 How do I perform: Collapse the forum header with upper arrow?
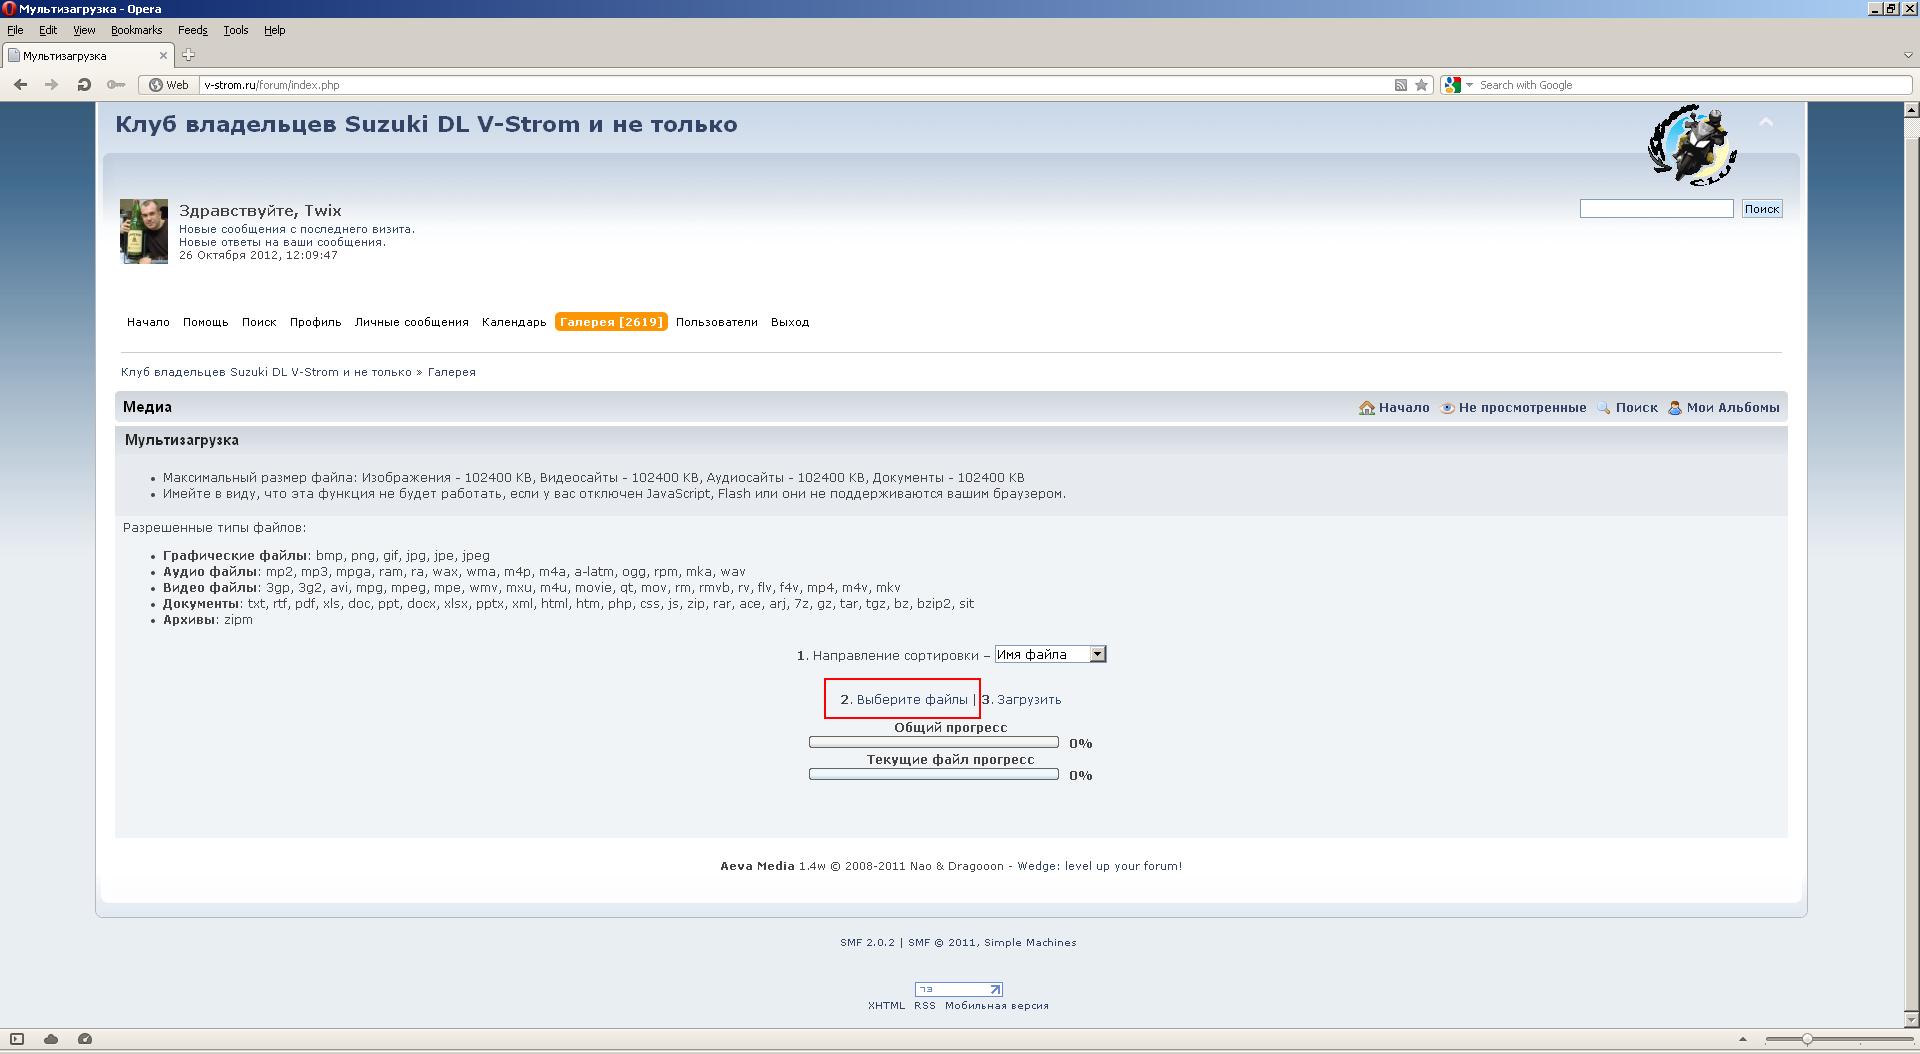1766,123
